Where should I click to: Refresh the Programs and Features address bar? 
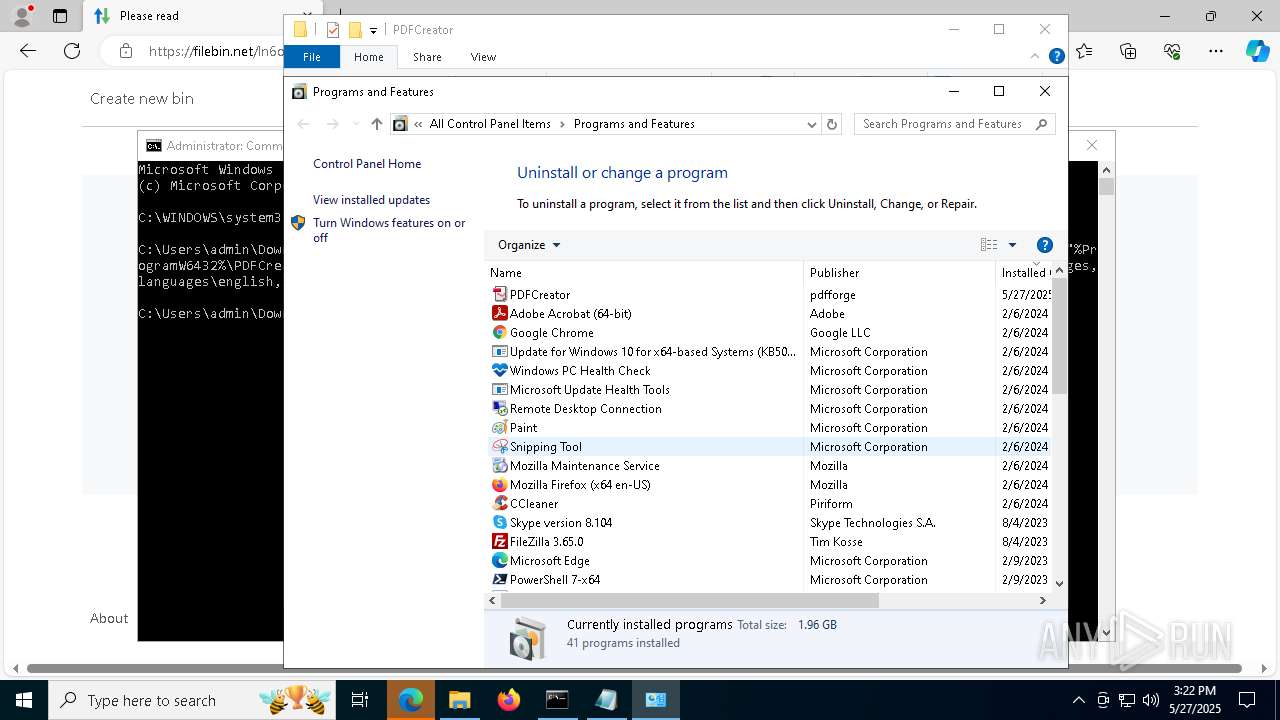(832, 124)
